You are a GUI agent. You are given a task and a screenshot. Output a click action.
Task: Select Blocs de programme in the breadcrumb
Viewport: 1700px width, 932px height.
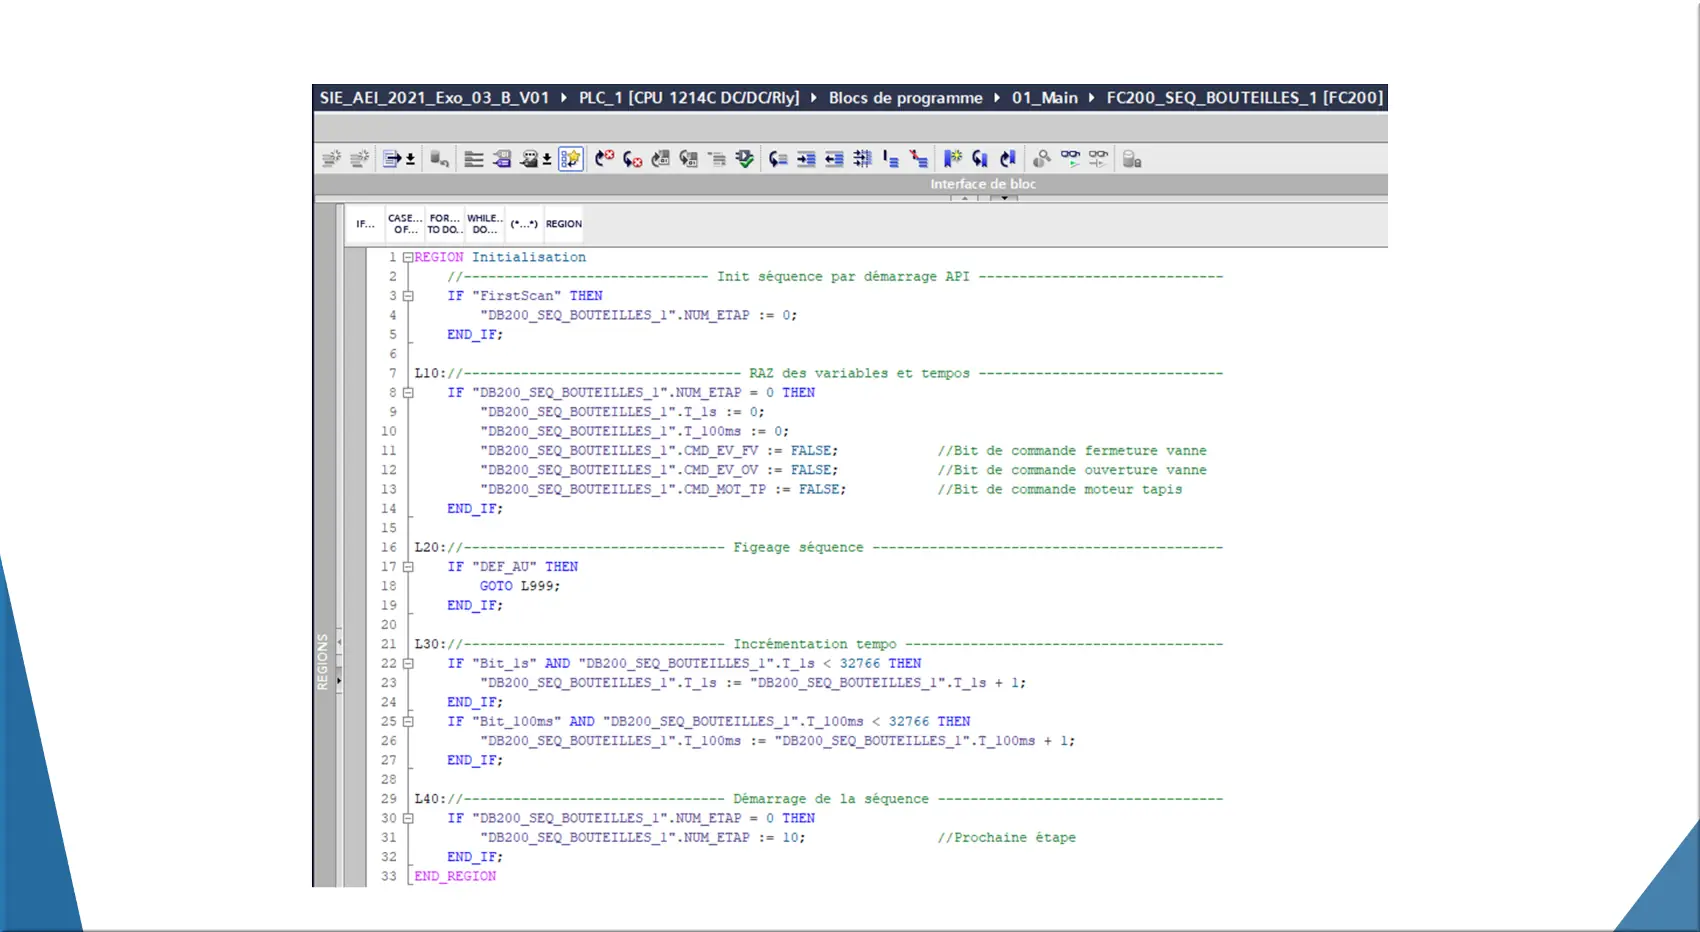905,98
